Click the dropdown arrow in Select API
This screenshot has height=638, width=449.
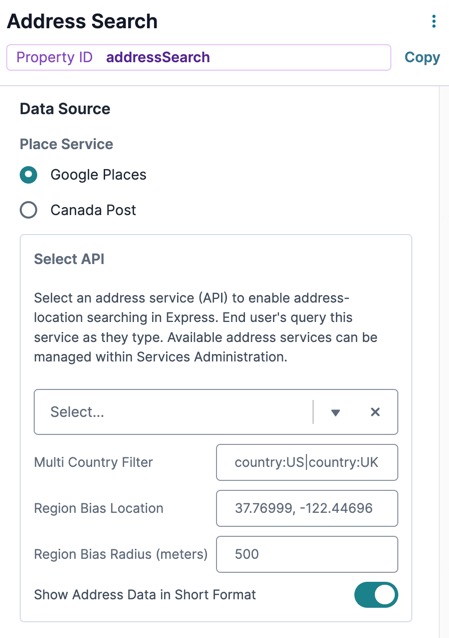point(335,413)
